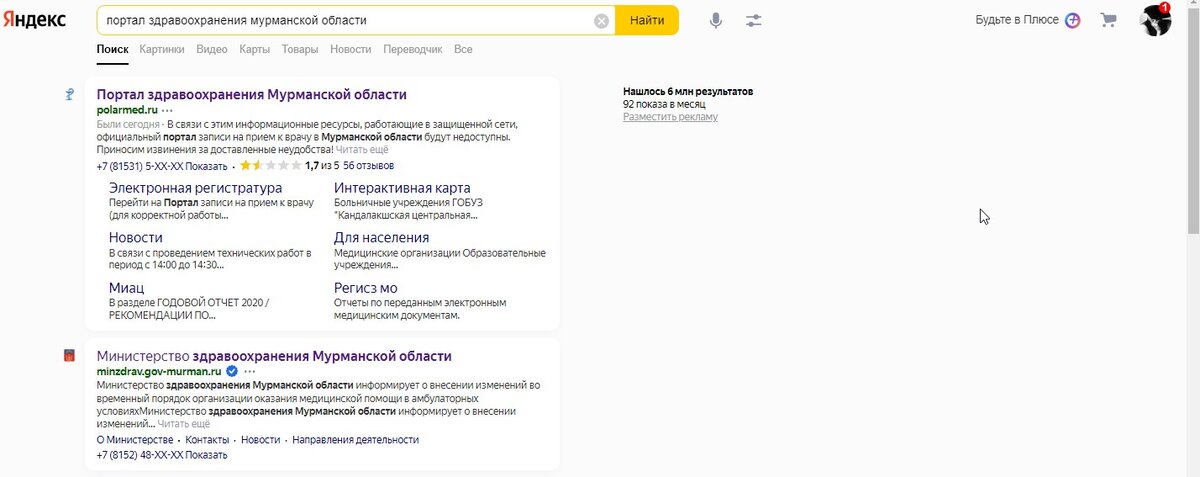Select the Поиск tab

(113, 49)
